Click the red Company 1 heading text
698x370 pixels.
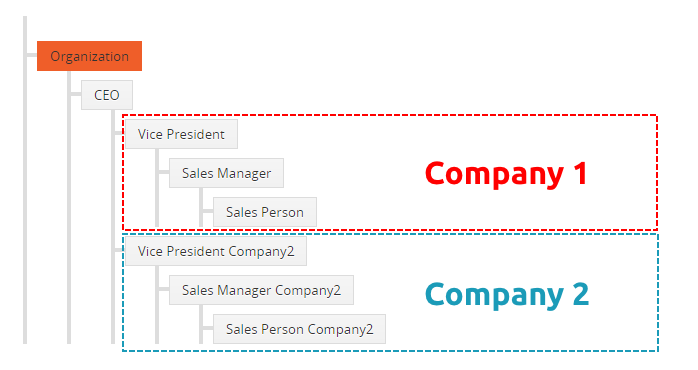(x=507, y=174)
